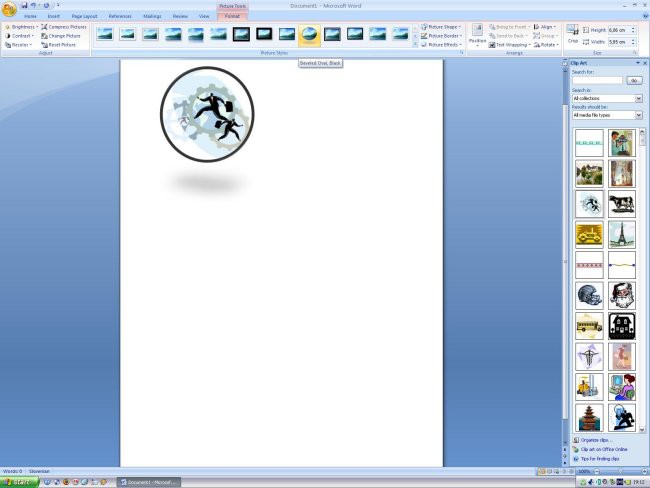Click the Width value field
The image size is (650, 488).
coord(618,42)
